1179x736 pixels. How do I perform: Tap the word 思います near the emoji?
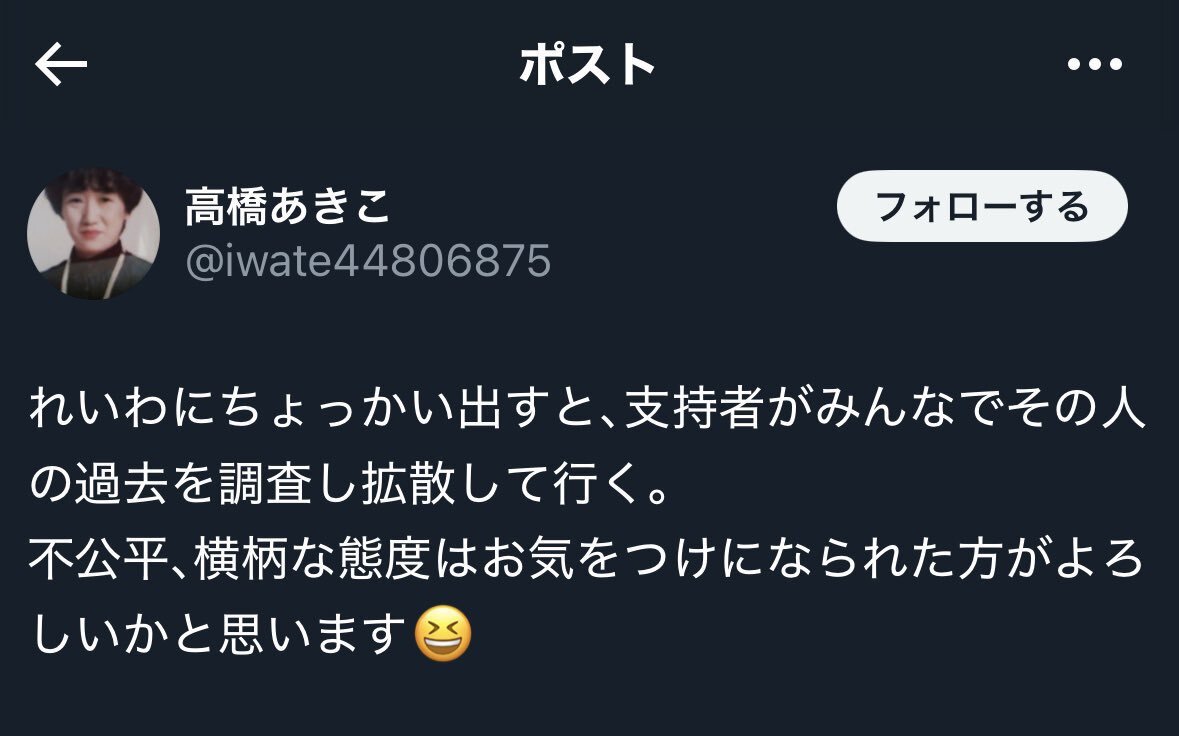pos(312,634)
